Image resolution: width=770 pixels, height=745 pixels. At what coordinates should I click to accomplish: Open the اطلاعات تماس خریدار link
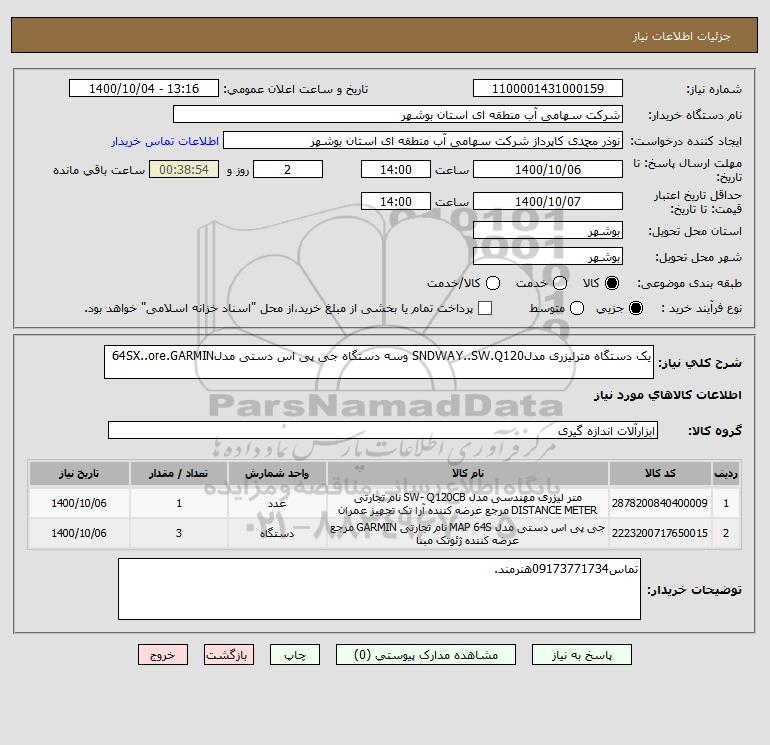(x=165, y=141)
